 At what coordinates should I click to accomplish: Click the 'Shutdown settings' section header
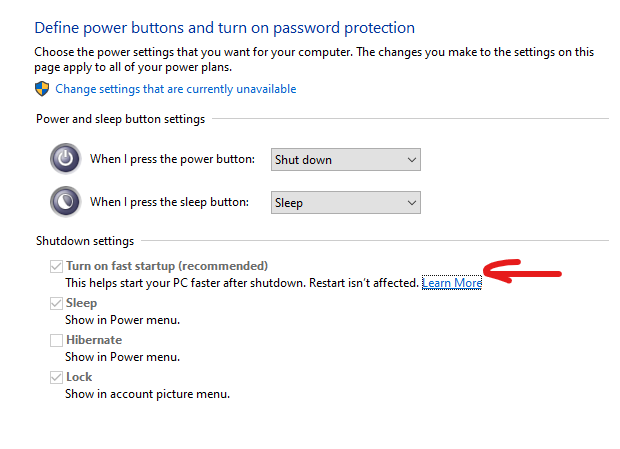85,241
